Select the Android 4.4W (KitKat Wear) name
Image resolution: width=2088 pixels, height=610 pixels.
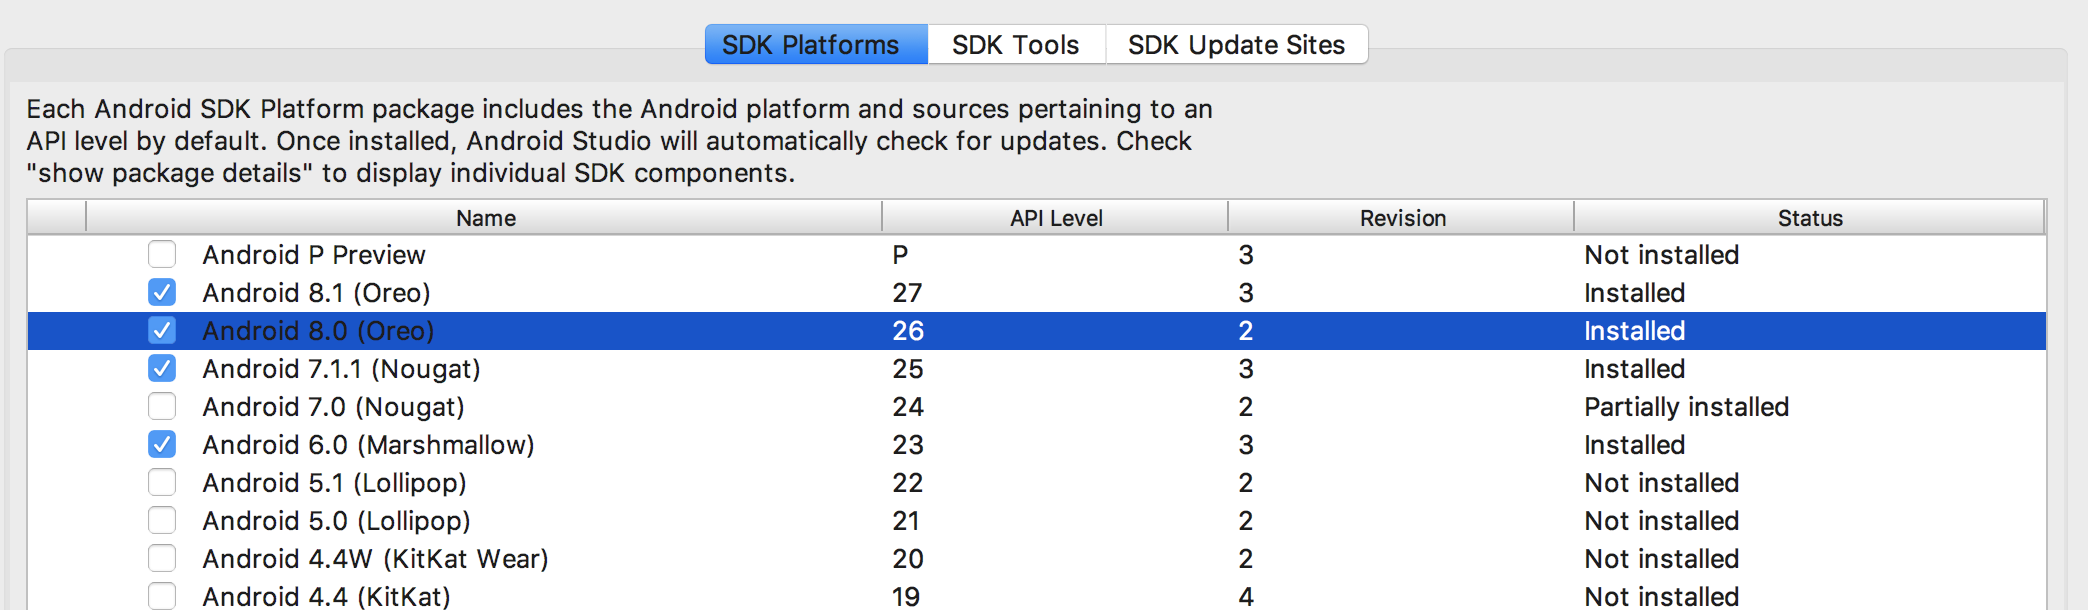point(375,559)
